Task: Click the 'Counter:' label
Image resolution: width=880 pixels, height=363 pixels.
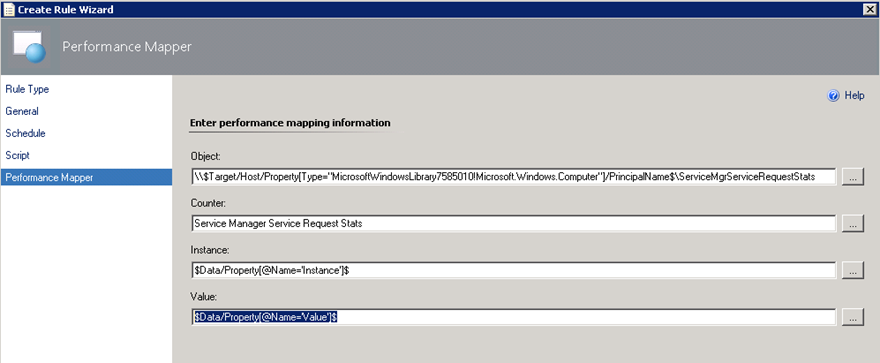Action: coord(208,203)
